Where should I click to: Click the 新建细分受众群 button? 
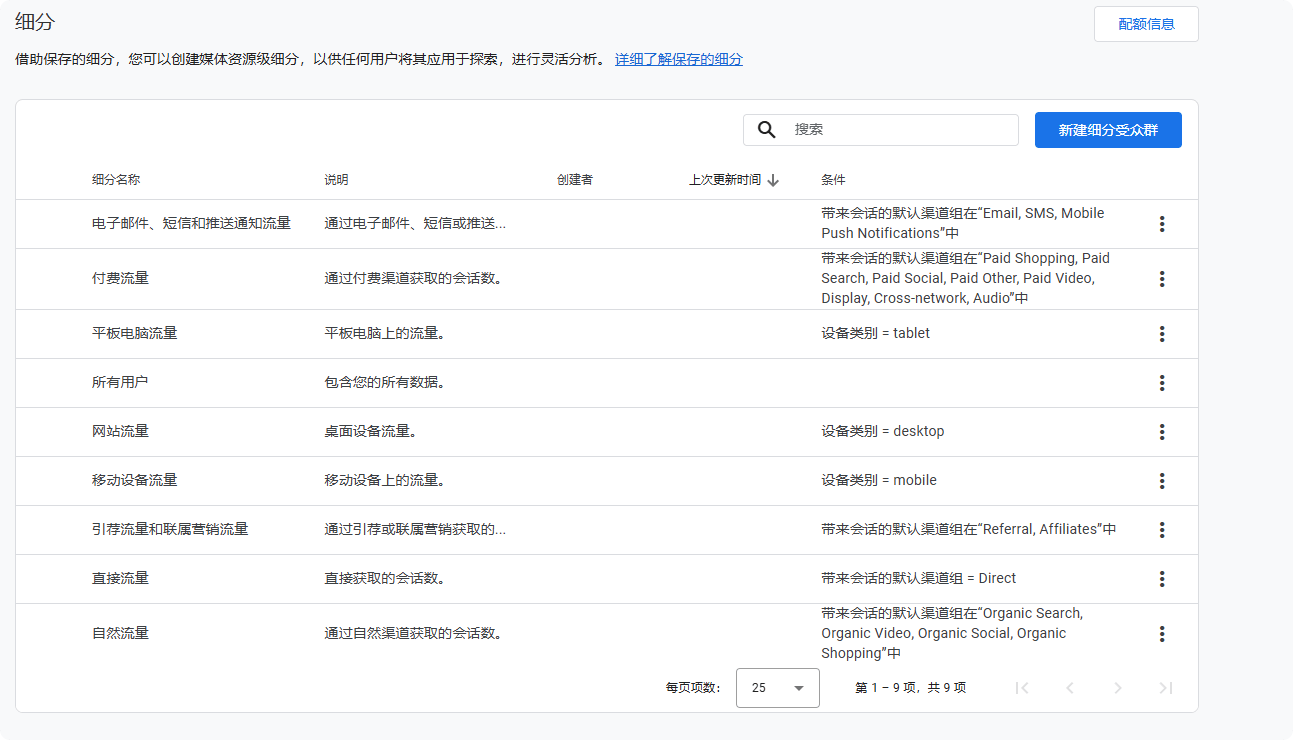(1107, 130)
